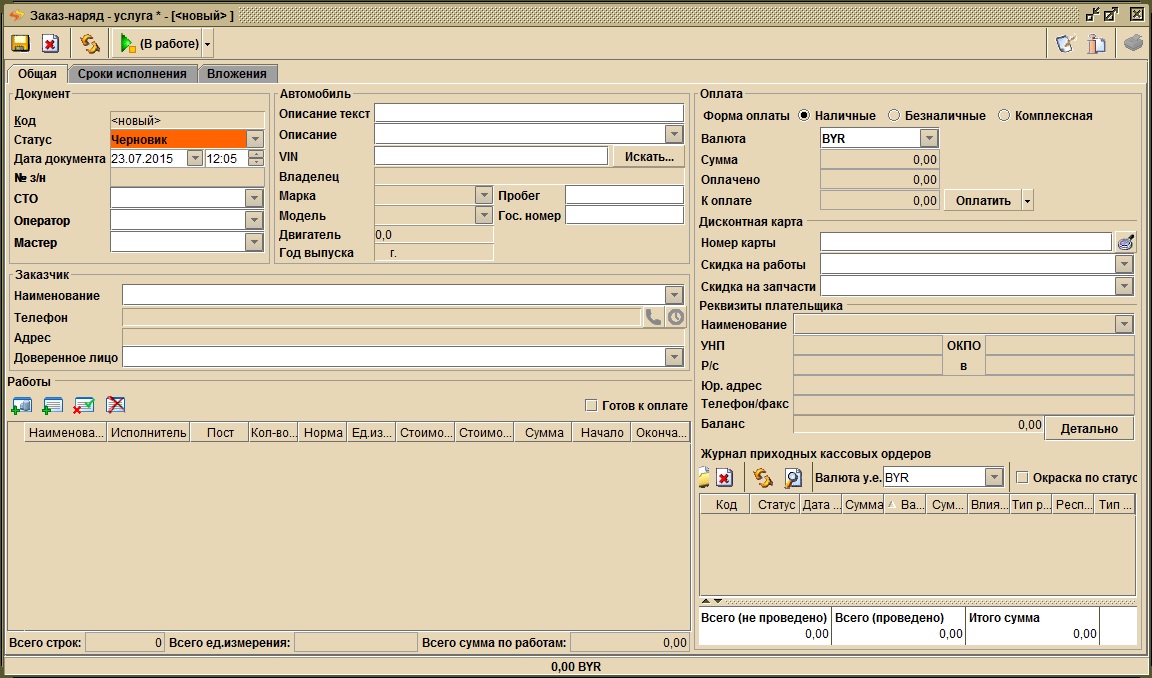Open the "Сроки исполнения" tab
This screenshot has width=1152, height=678.
click(132, 73)
